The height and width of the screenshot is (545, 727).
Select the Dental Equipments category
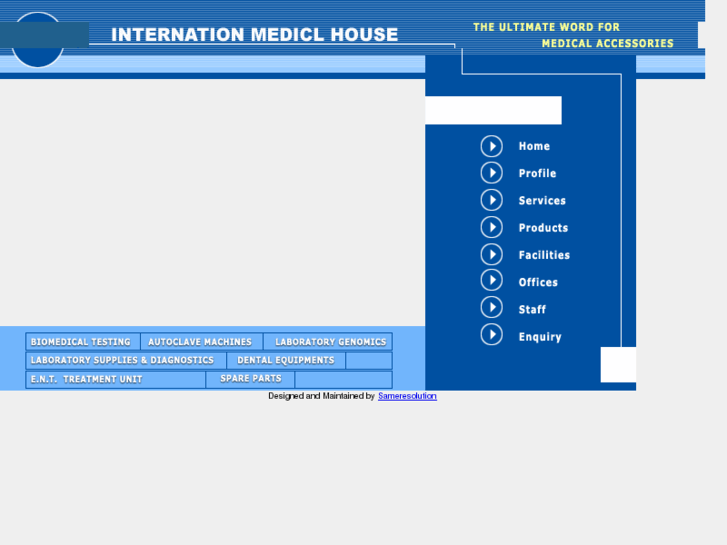point(286,360)
